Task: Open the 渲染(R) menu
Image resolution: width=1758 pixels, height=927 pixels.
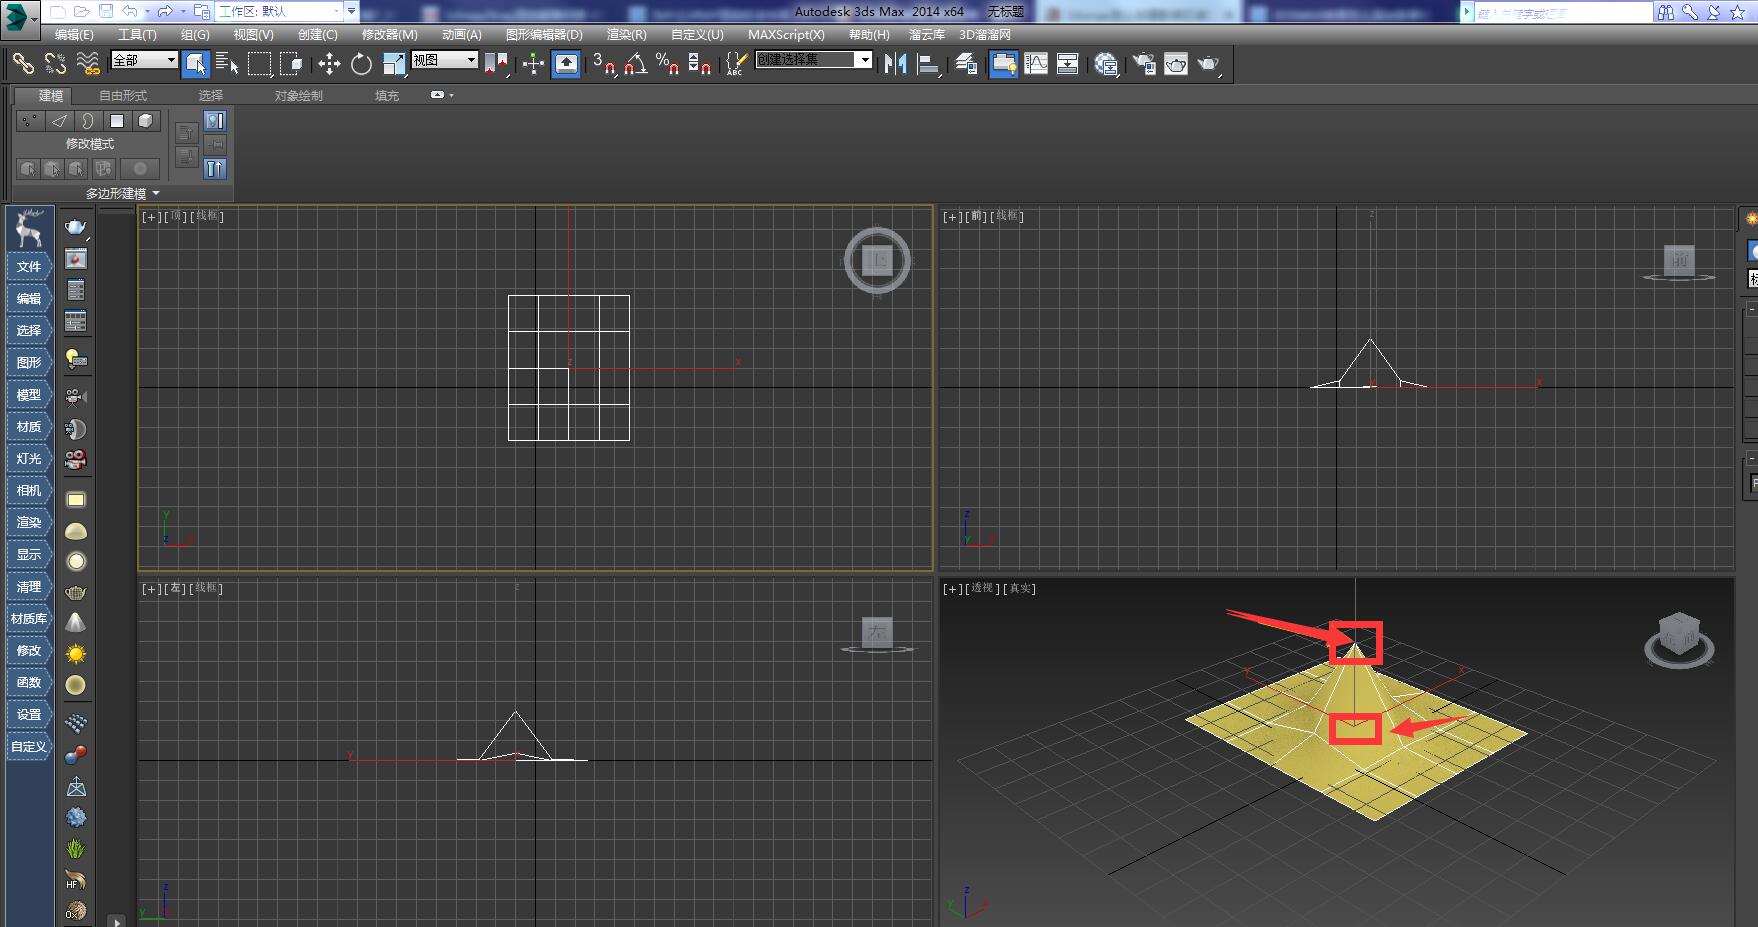Action: pos(629,34)
